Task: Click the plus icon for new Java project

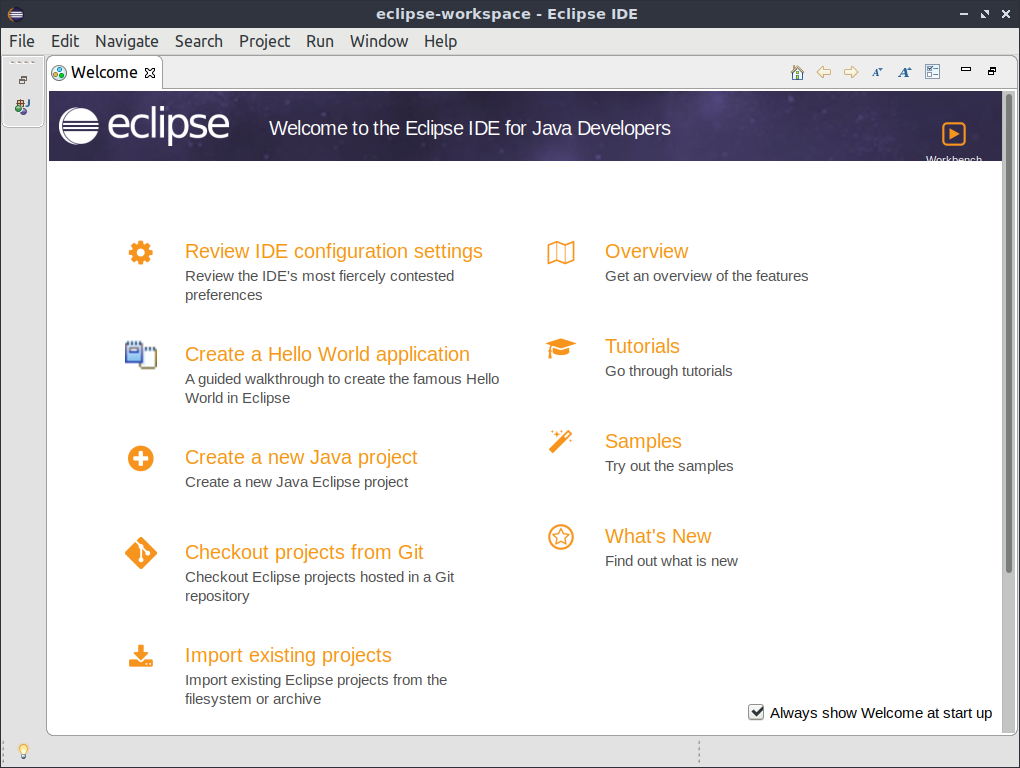Action: (x=141, y=458)
